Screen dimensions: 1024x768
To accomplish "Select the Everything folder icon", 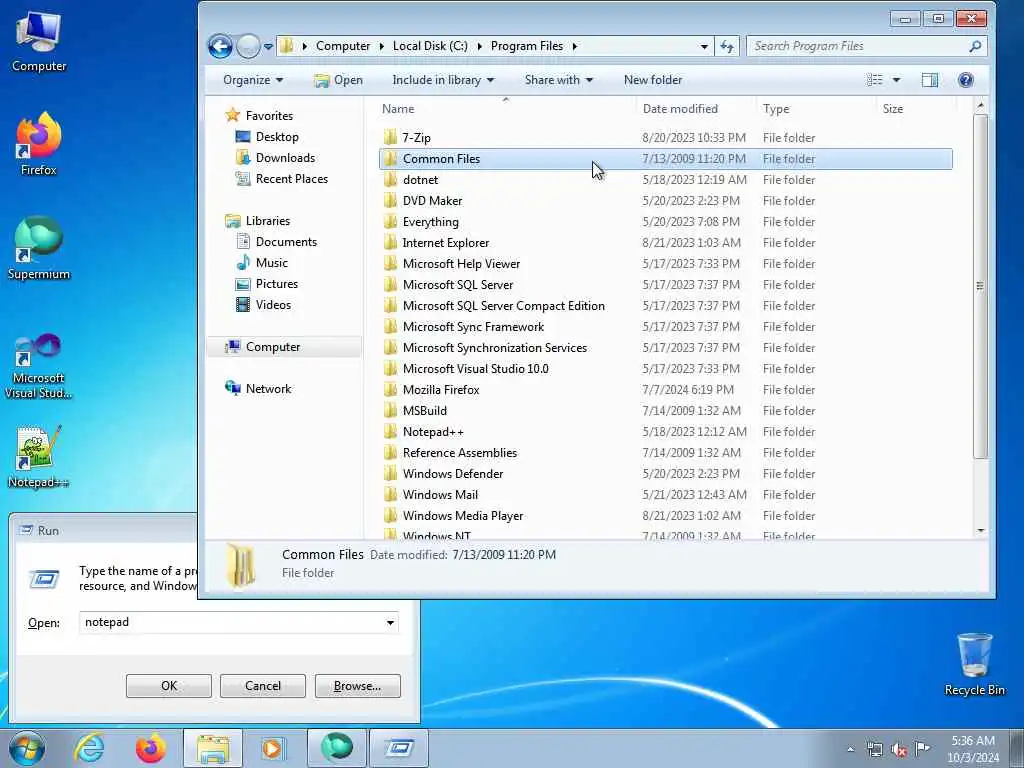I will (x=390, y=221).
